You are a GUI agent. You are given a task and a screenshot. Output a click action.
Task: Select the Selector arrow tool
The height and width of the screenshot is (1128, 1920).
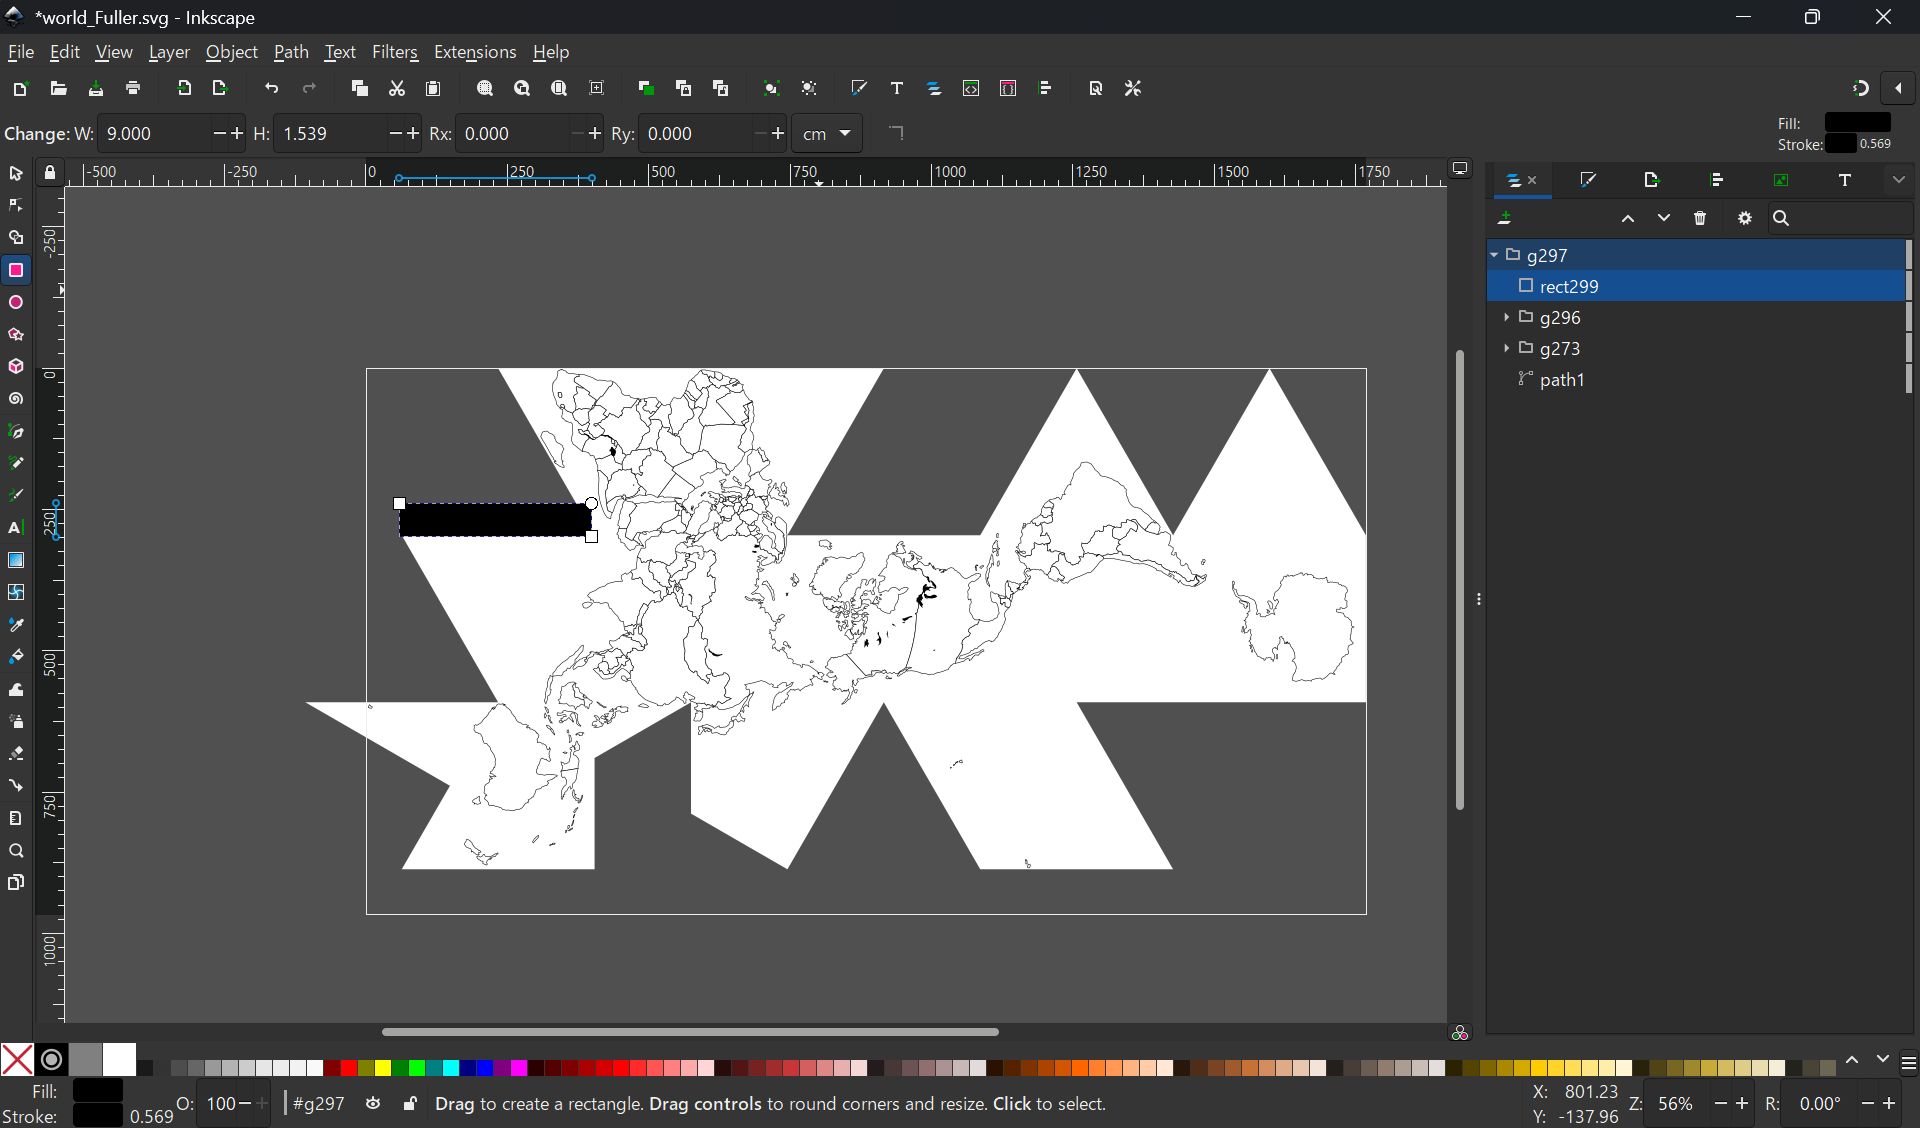point(15,174)
